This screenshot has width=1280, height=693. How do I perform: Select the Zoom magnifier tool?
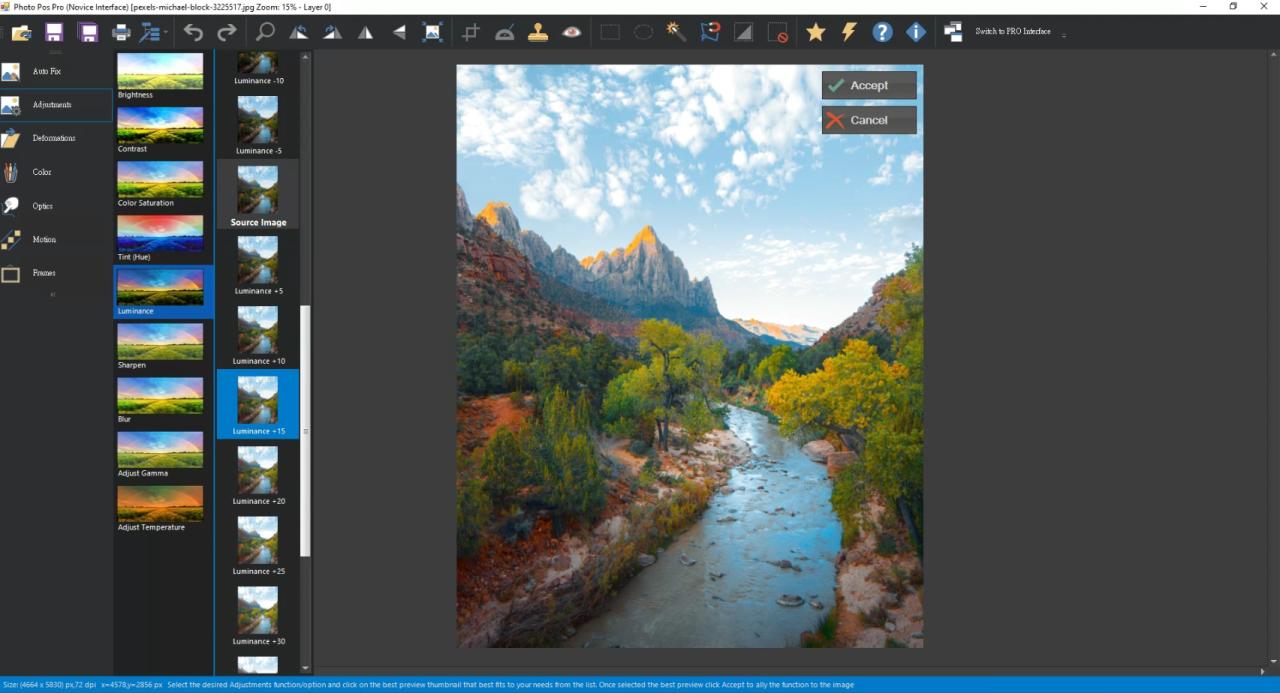pyautogui.click(x=265, y=32)
